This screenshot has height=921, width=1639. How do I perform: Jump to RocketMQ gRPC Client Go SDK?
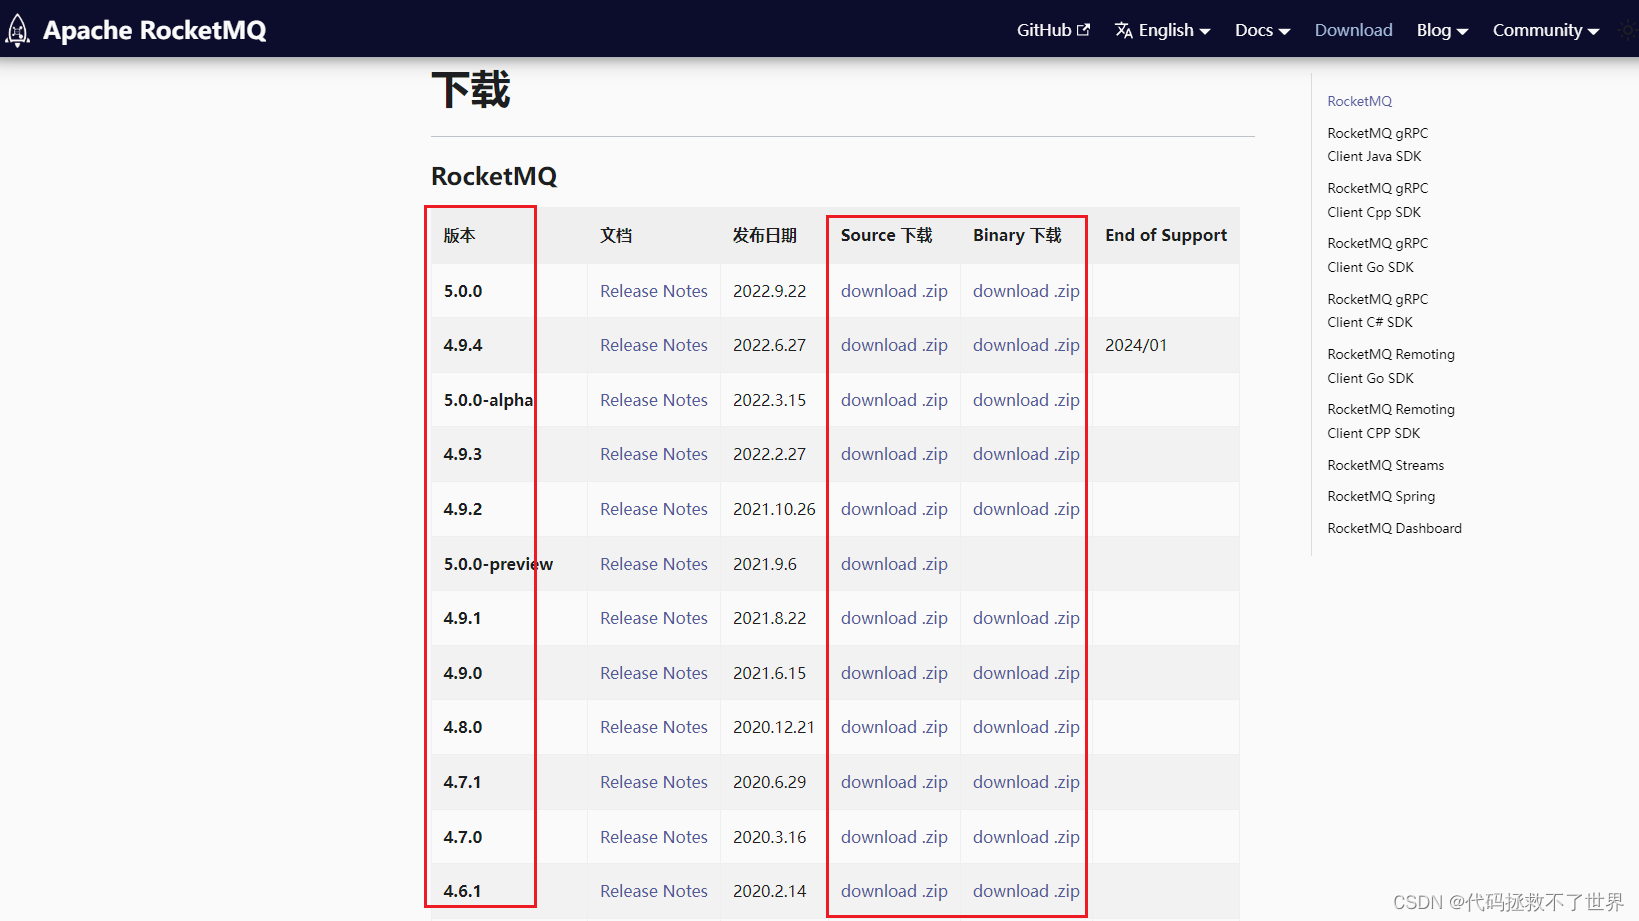(x=1377, y=255)
